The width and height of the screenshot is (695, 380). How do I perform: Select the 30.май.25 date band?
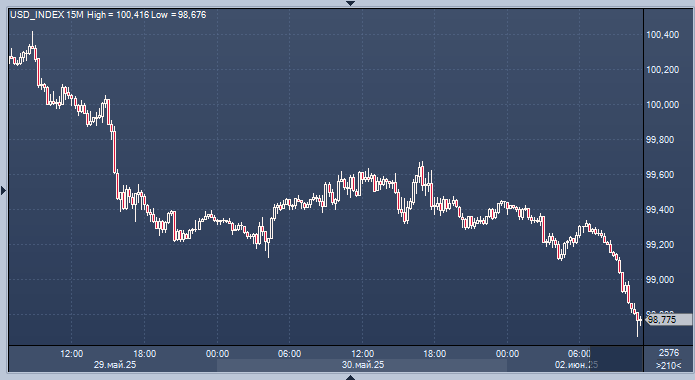tap(362, 365)
